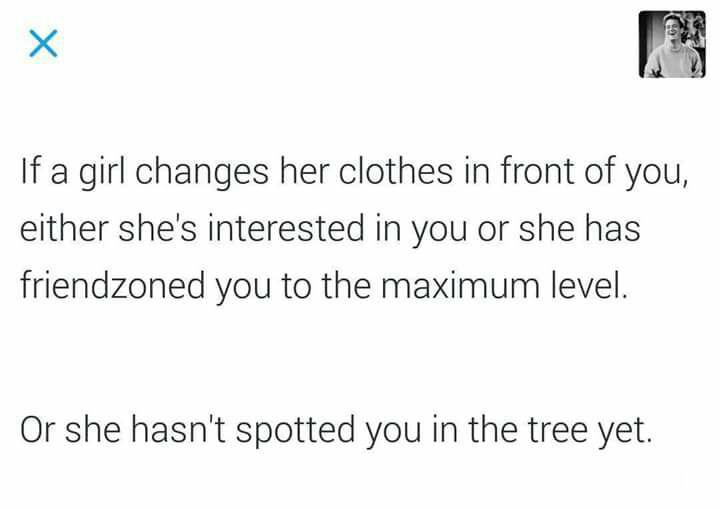Place cursor at end of "tree yet."
Screen dimensions: 720x509
tap(652, 430)
